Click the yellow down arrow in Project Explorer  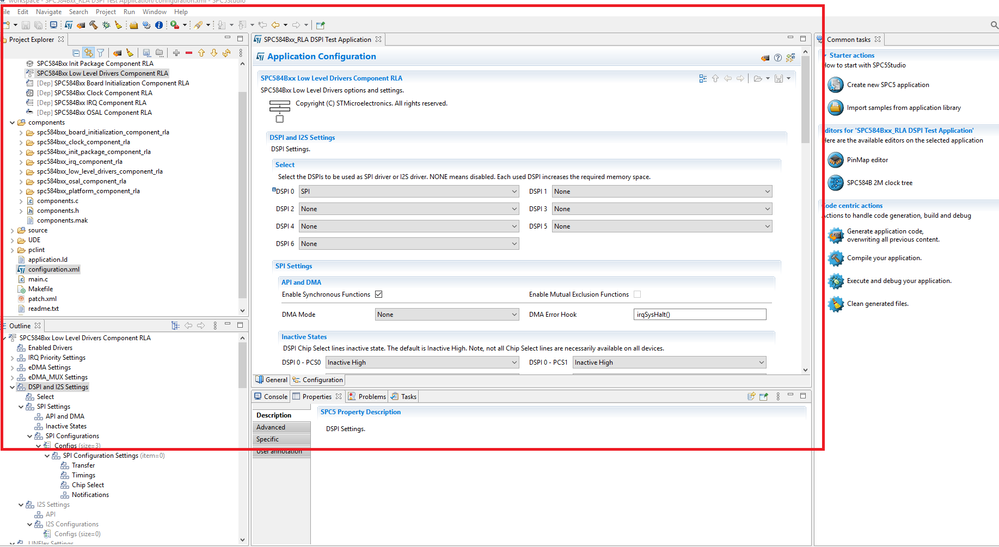coord(214,53)
